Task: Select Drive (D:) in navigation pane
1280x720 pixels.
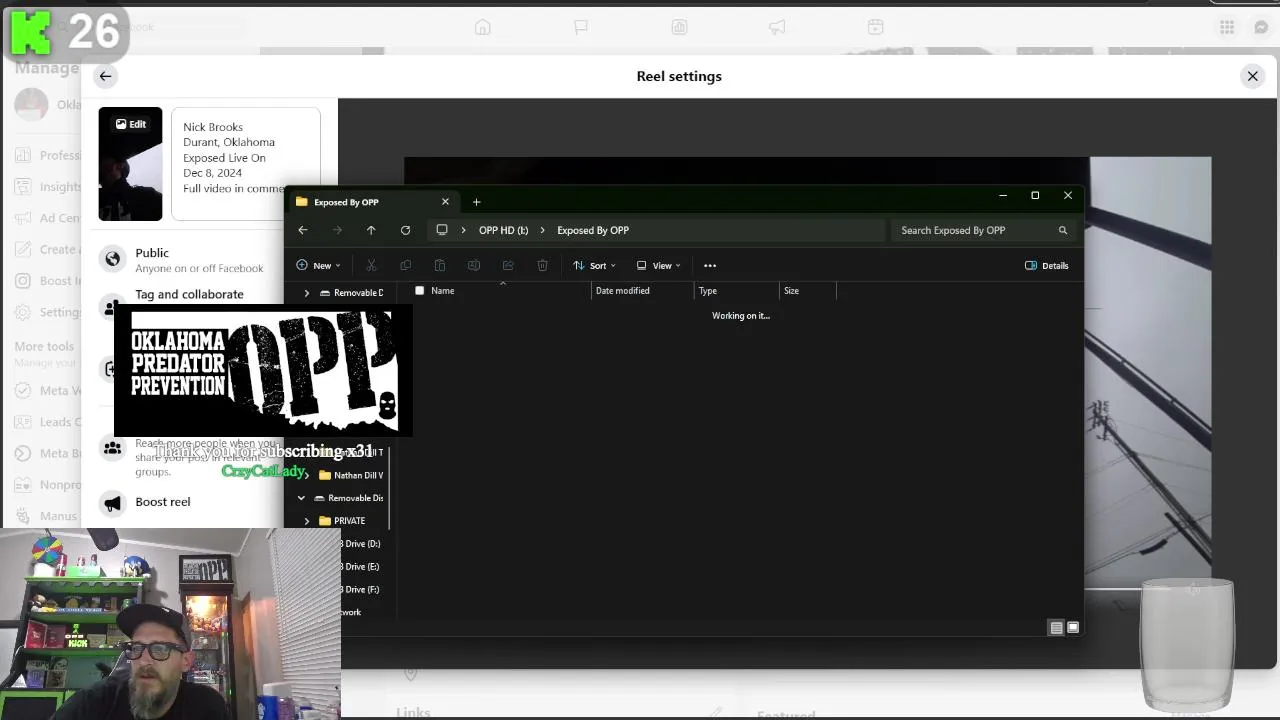Action: tap(361, 544)
